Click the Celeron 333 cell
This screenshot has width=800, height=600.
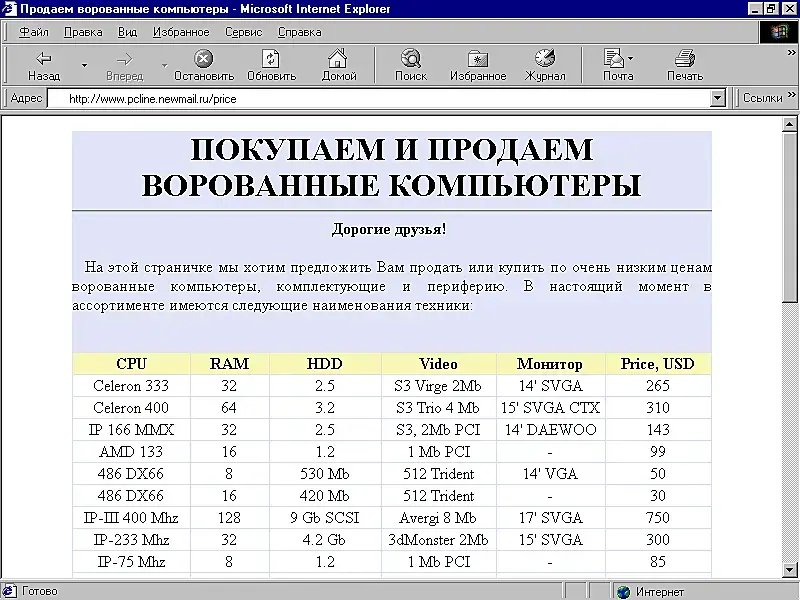click(131, 386)
